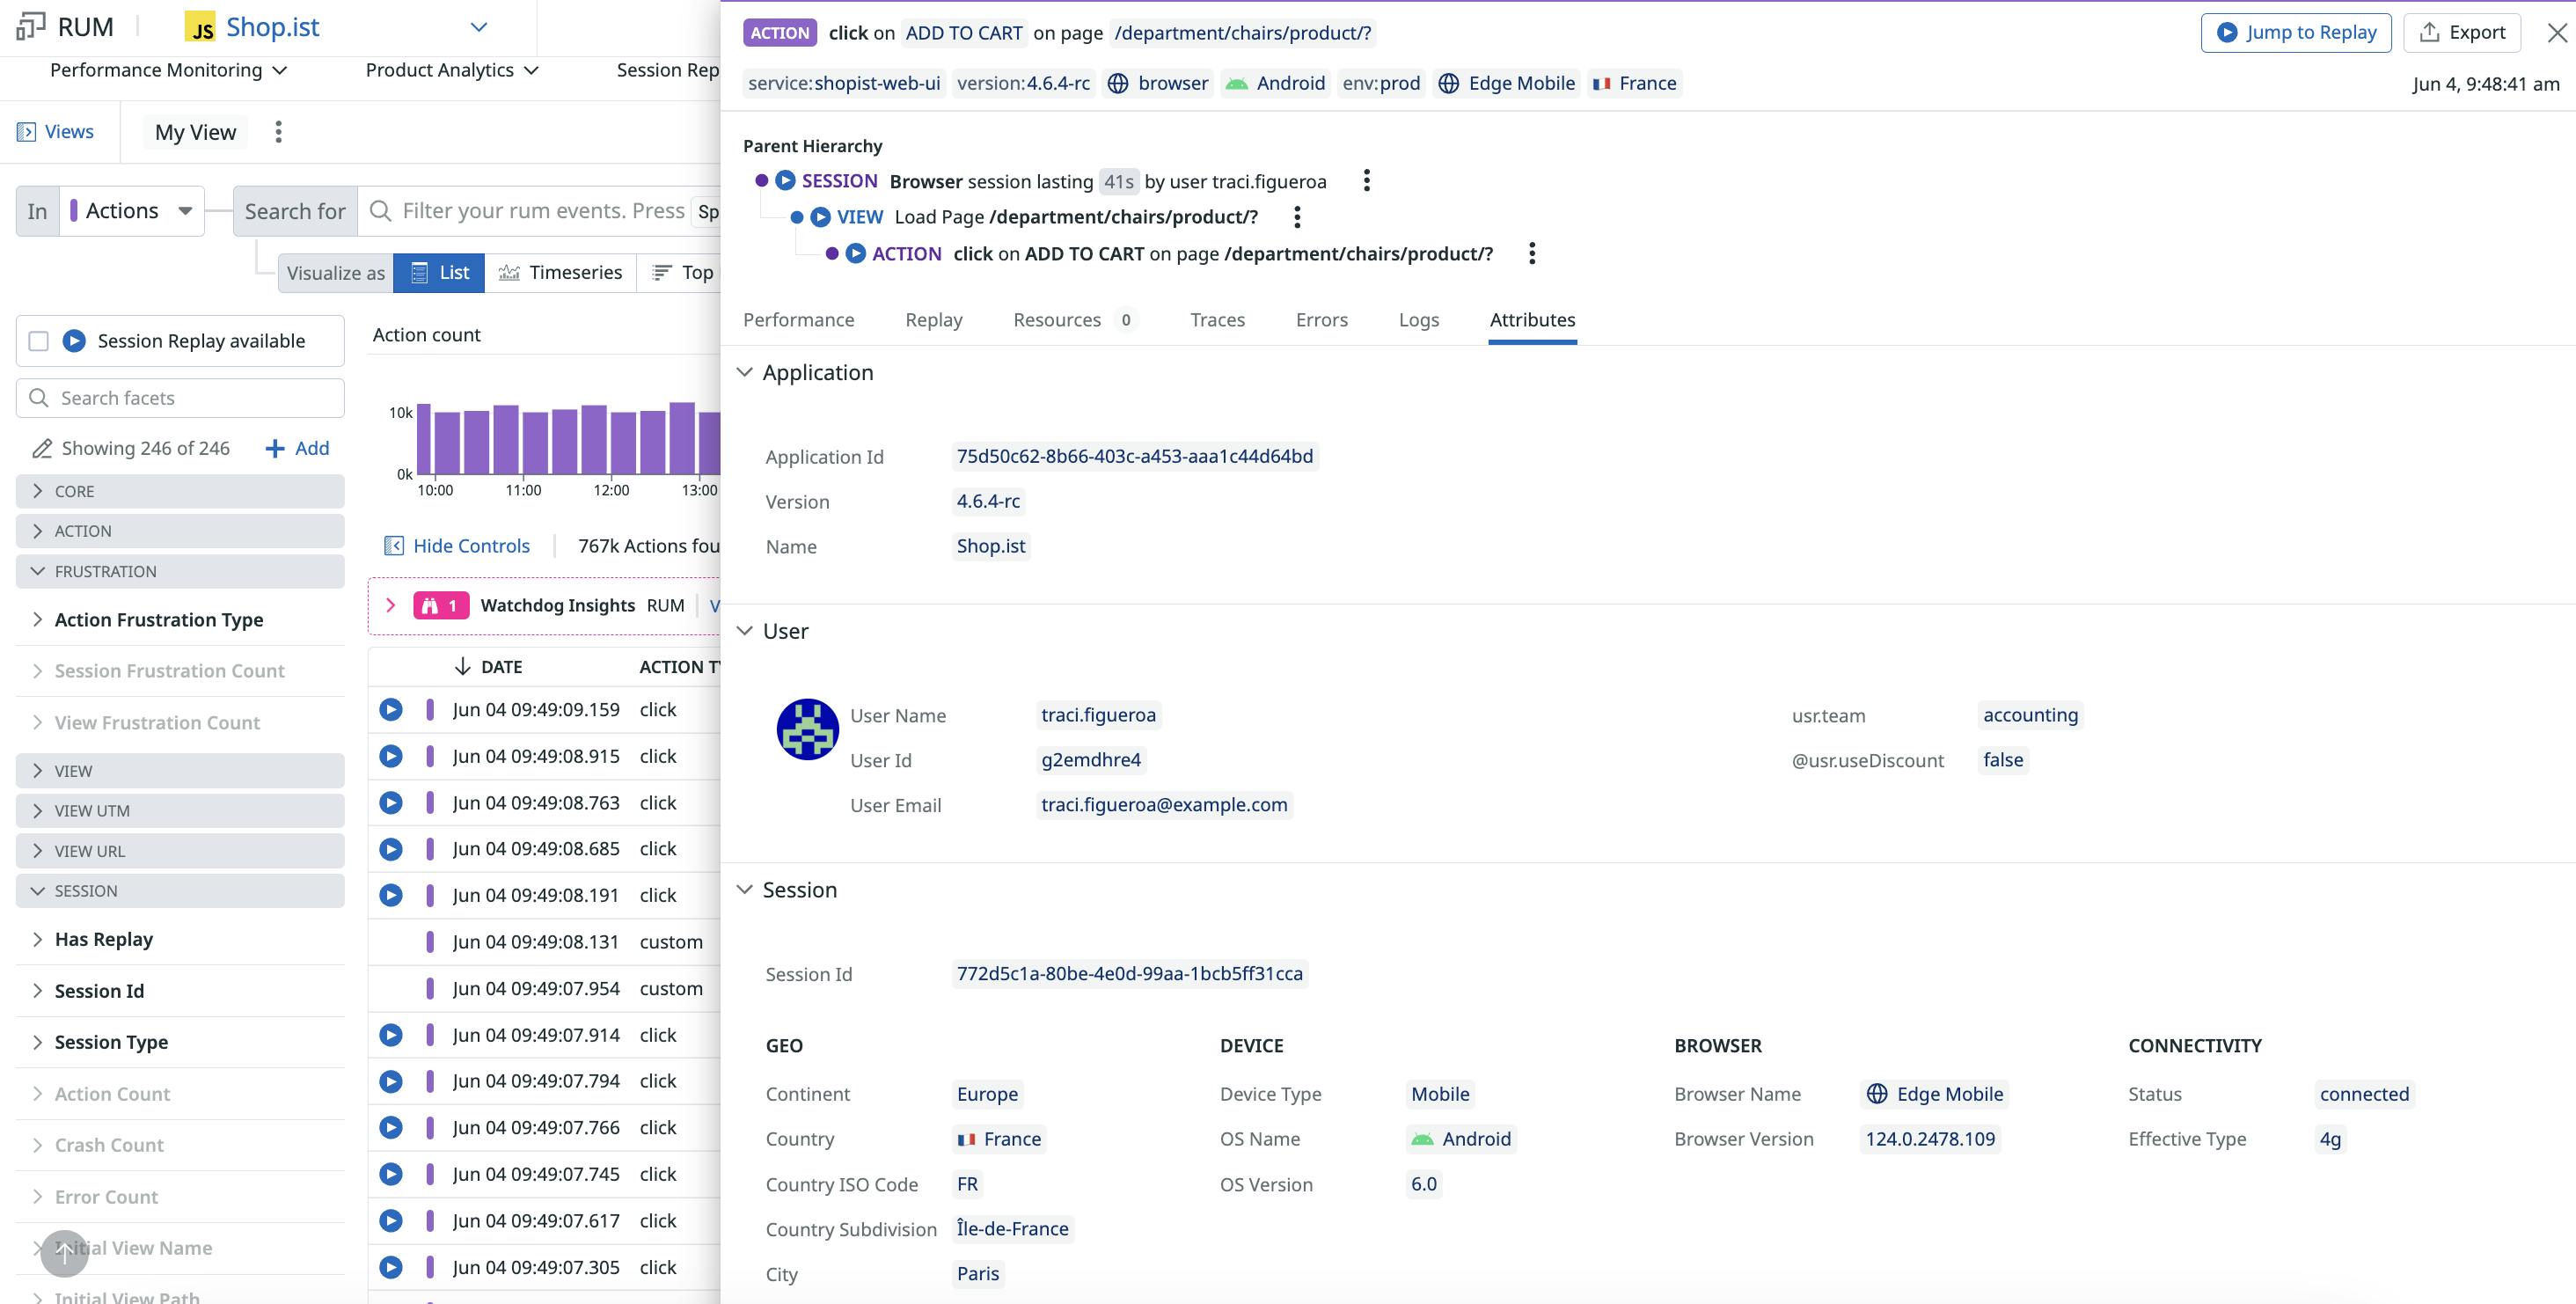Click the JS icon beside Shop.ist
Viewport: 2576px width, 1304px height.
coord(199,27)
